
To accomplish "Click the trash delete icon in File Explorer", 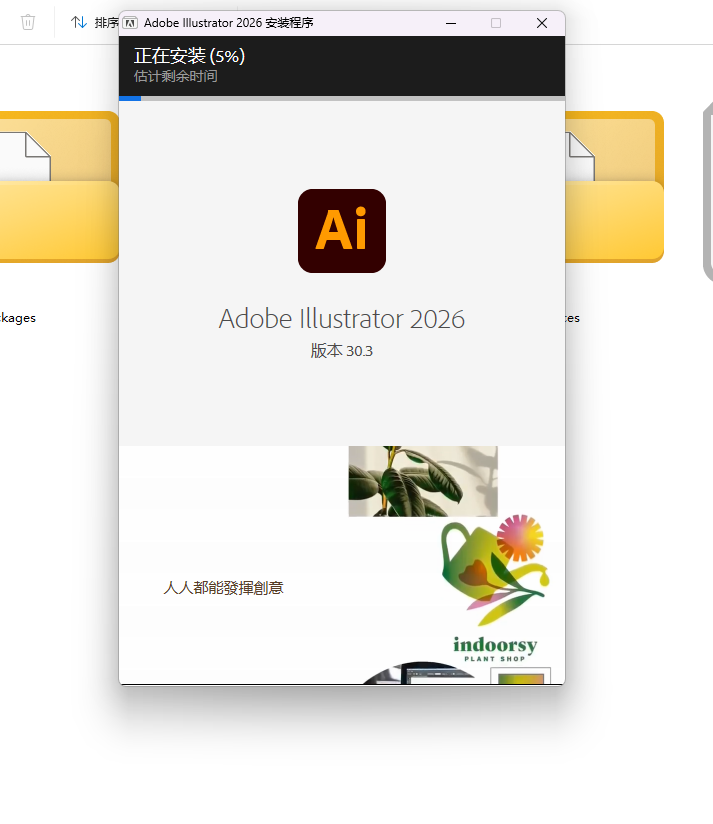I will click(x=28, y=22).
